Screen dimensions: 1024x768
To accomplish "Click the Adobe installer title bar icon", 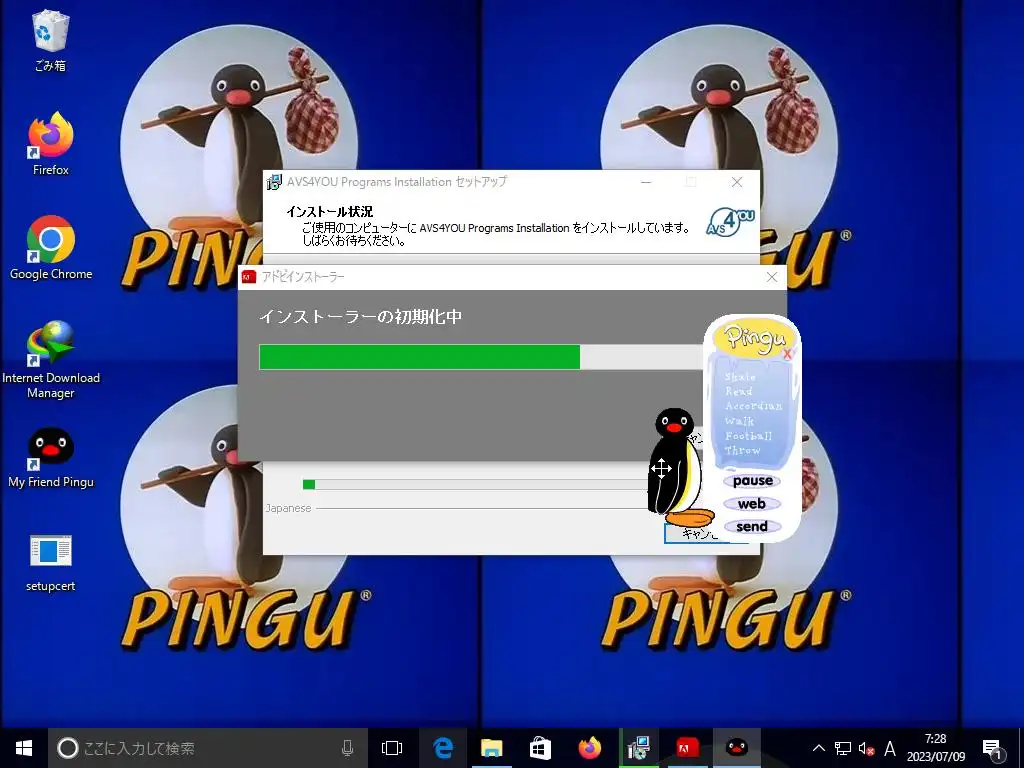I will point(249,277).
